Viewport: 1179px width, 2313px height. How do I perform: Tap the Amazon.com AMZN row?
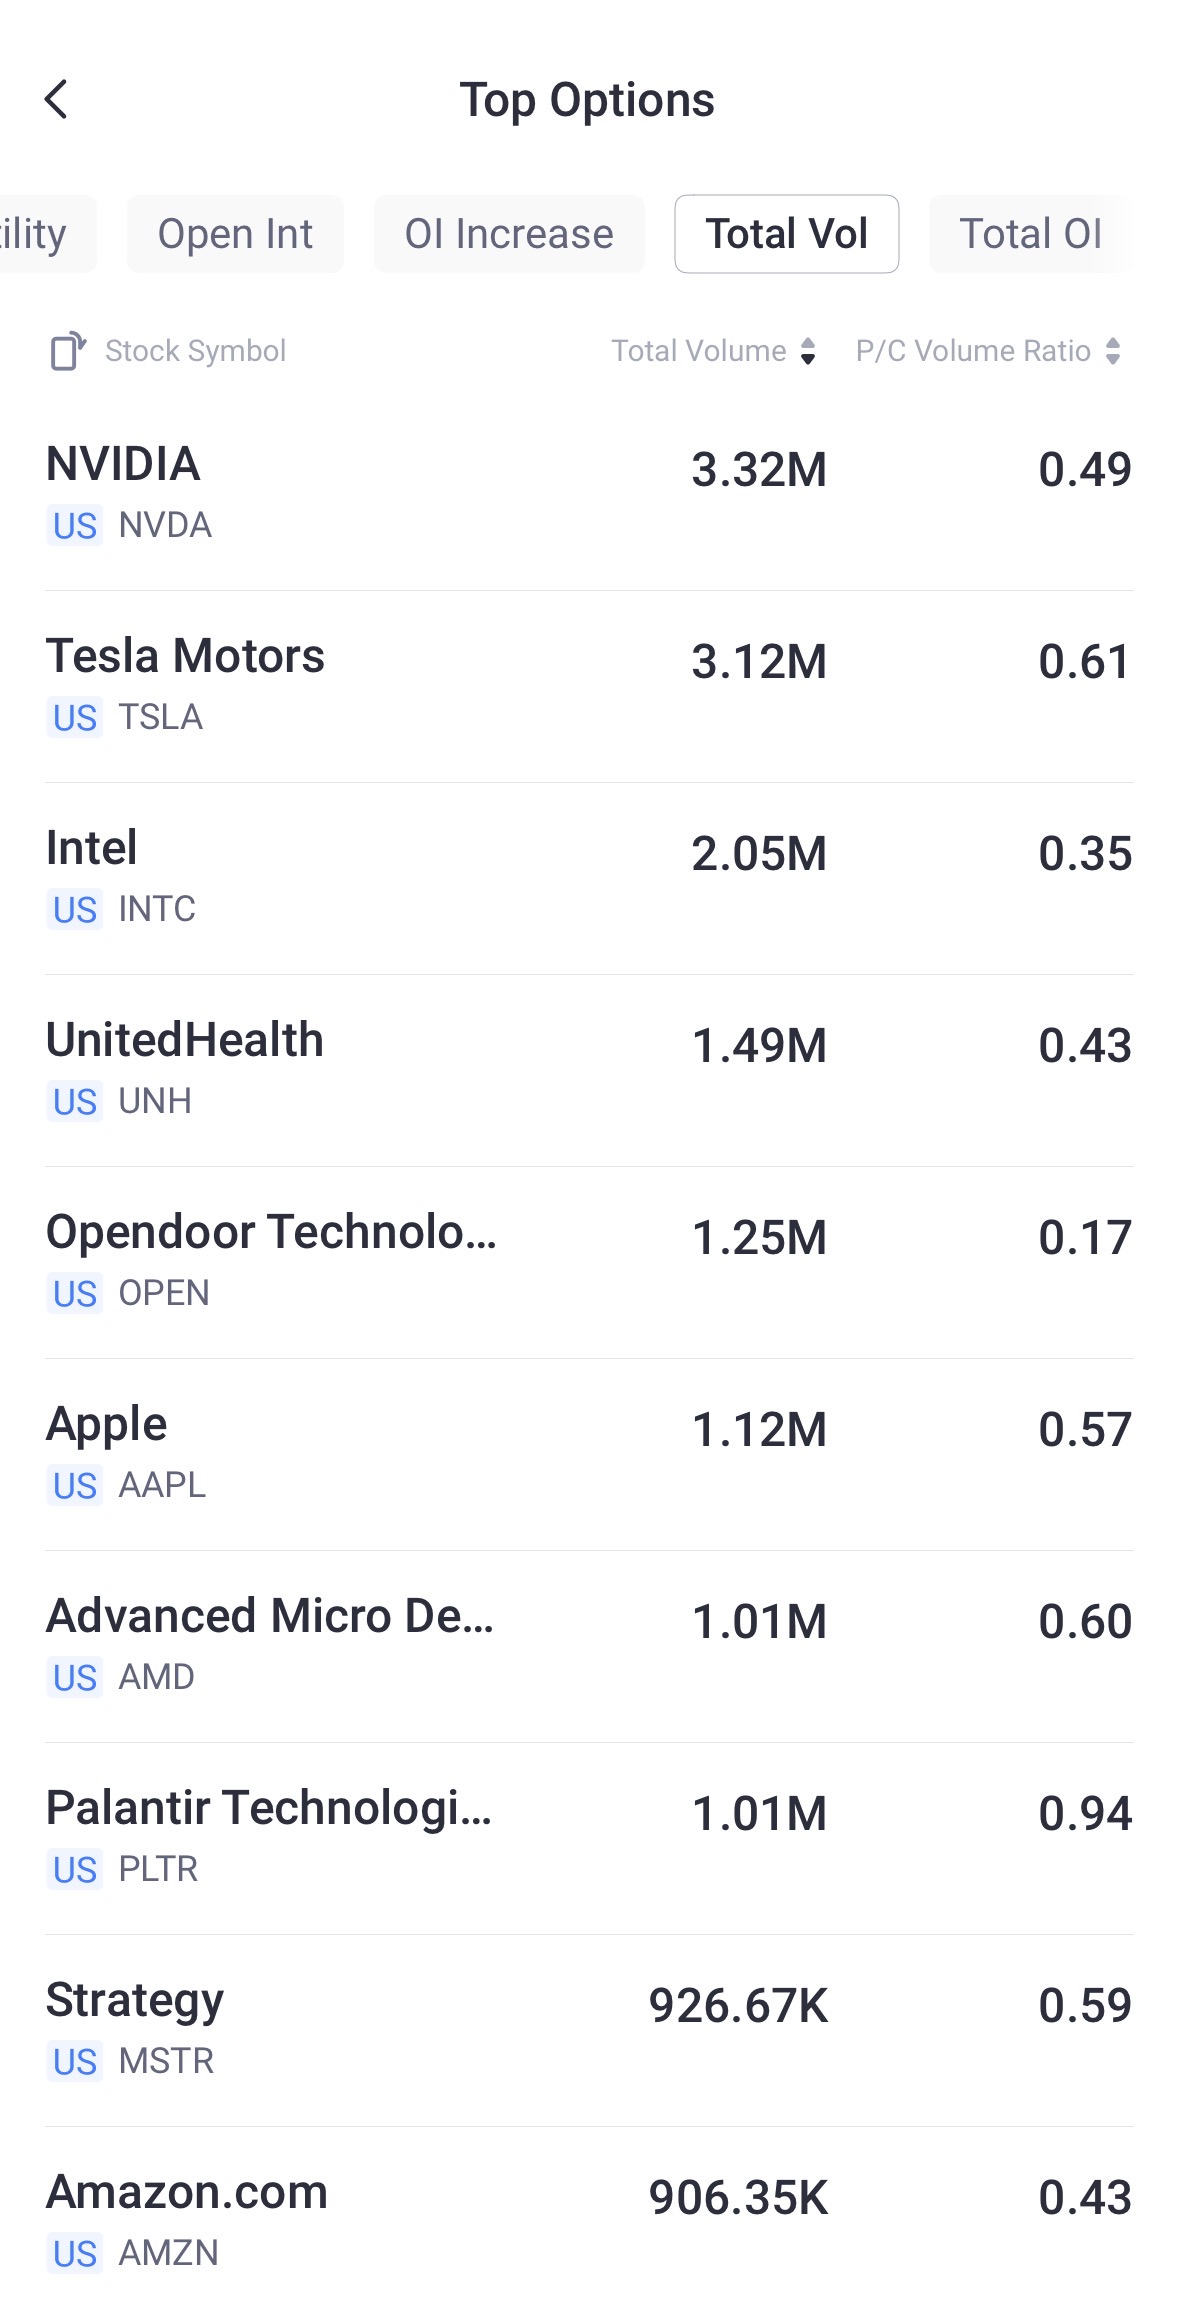[589, 2221]
